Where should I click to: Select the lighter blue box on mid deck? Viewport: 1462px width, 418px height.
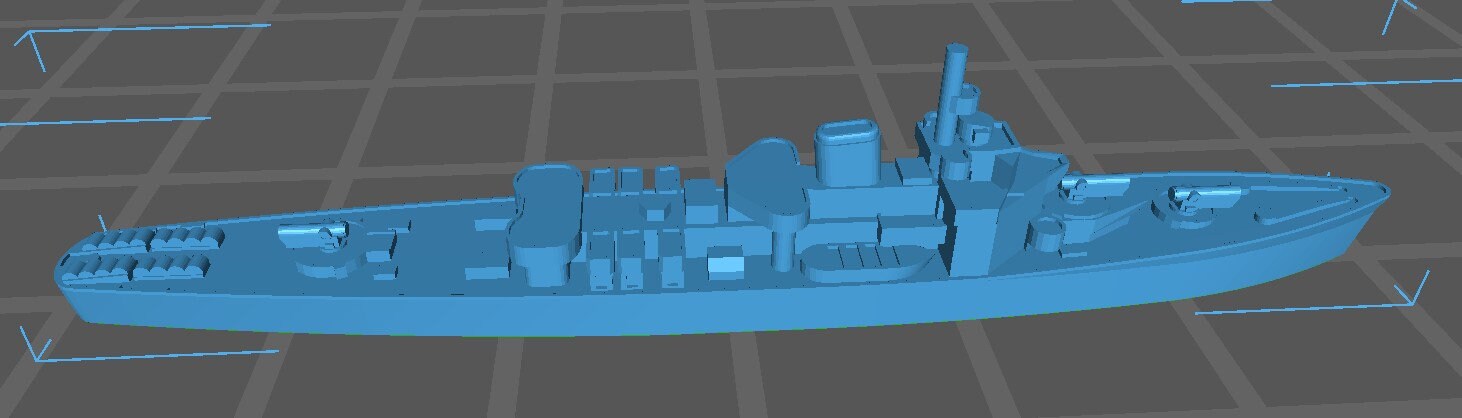pyautogui.click(x=727, y=267)
